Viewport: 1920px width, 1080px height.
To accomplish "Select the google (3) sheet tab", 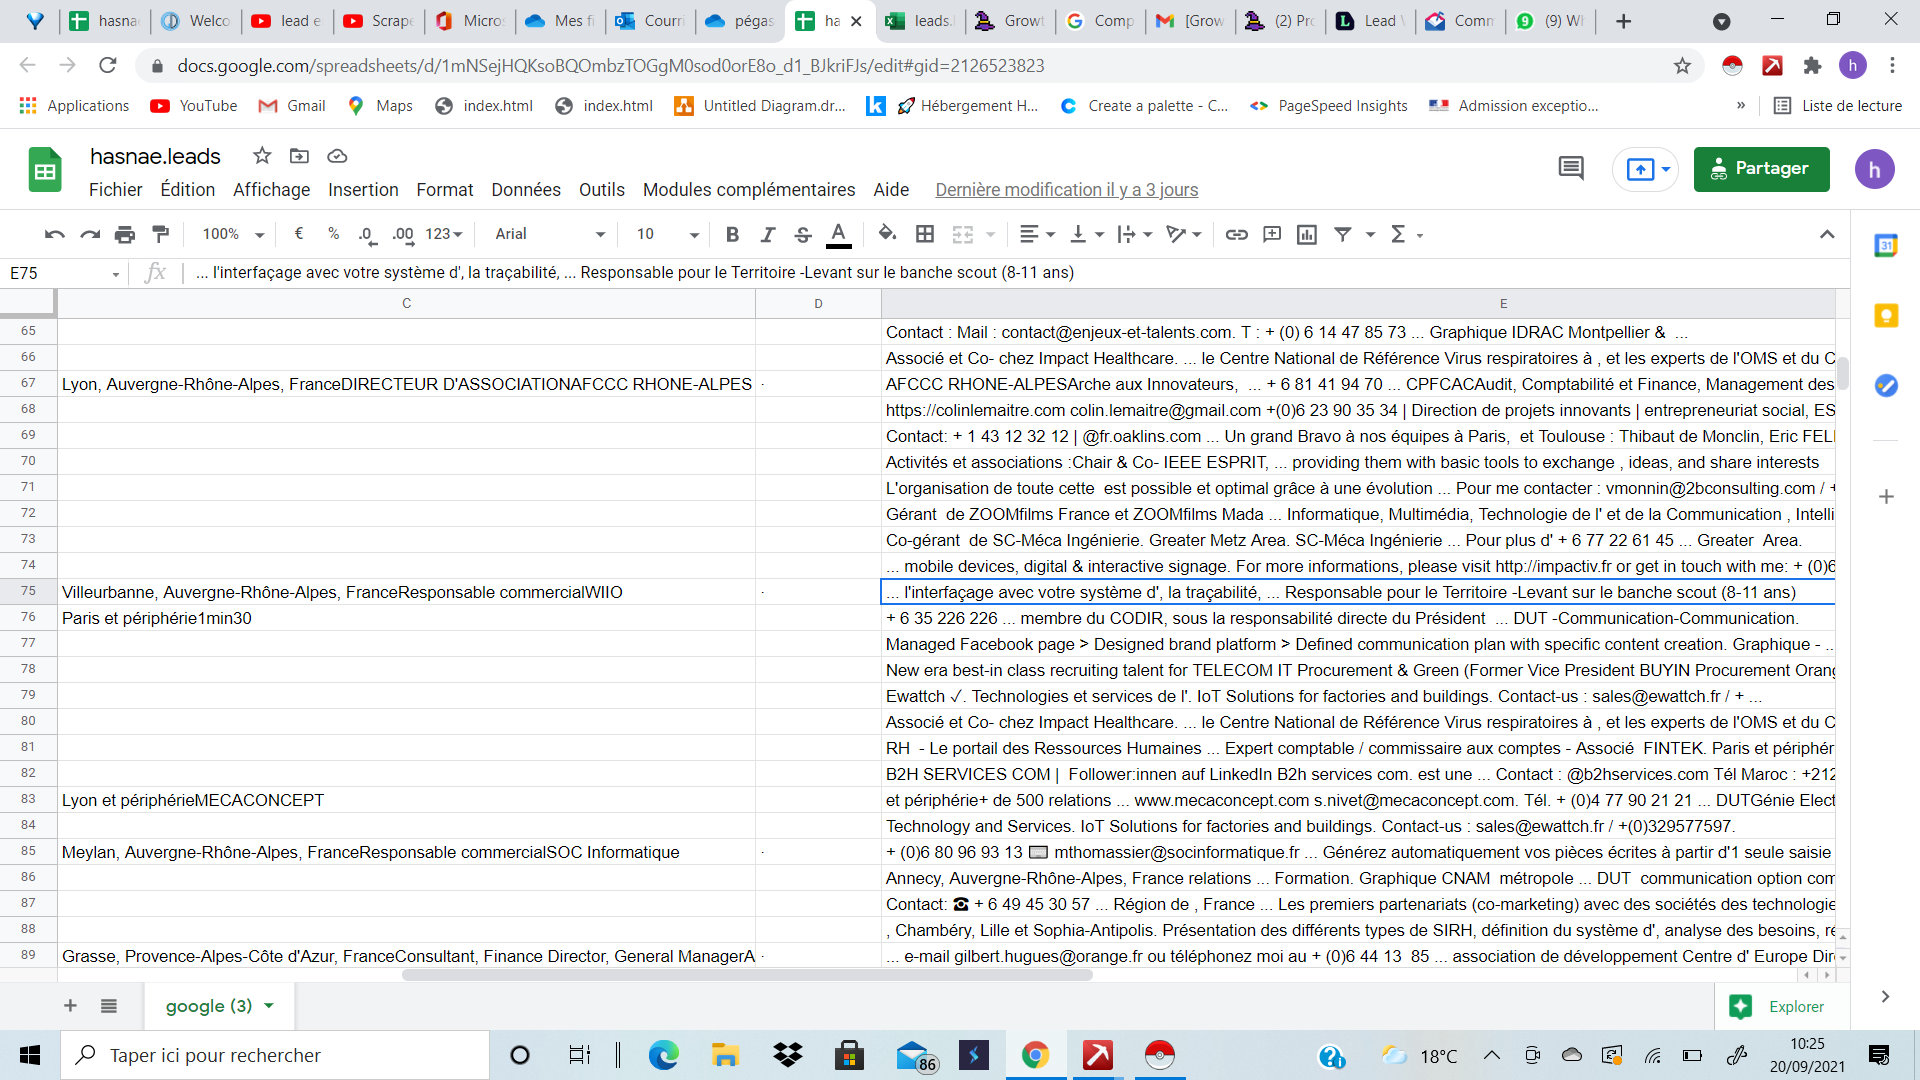I will coord(220,1006).
